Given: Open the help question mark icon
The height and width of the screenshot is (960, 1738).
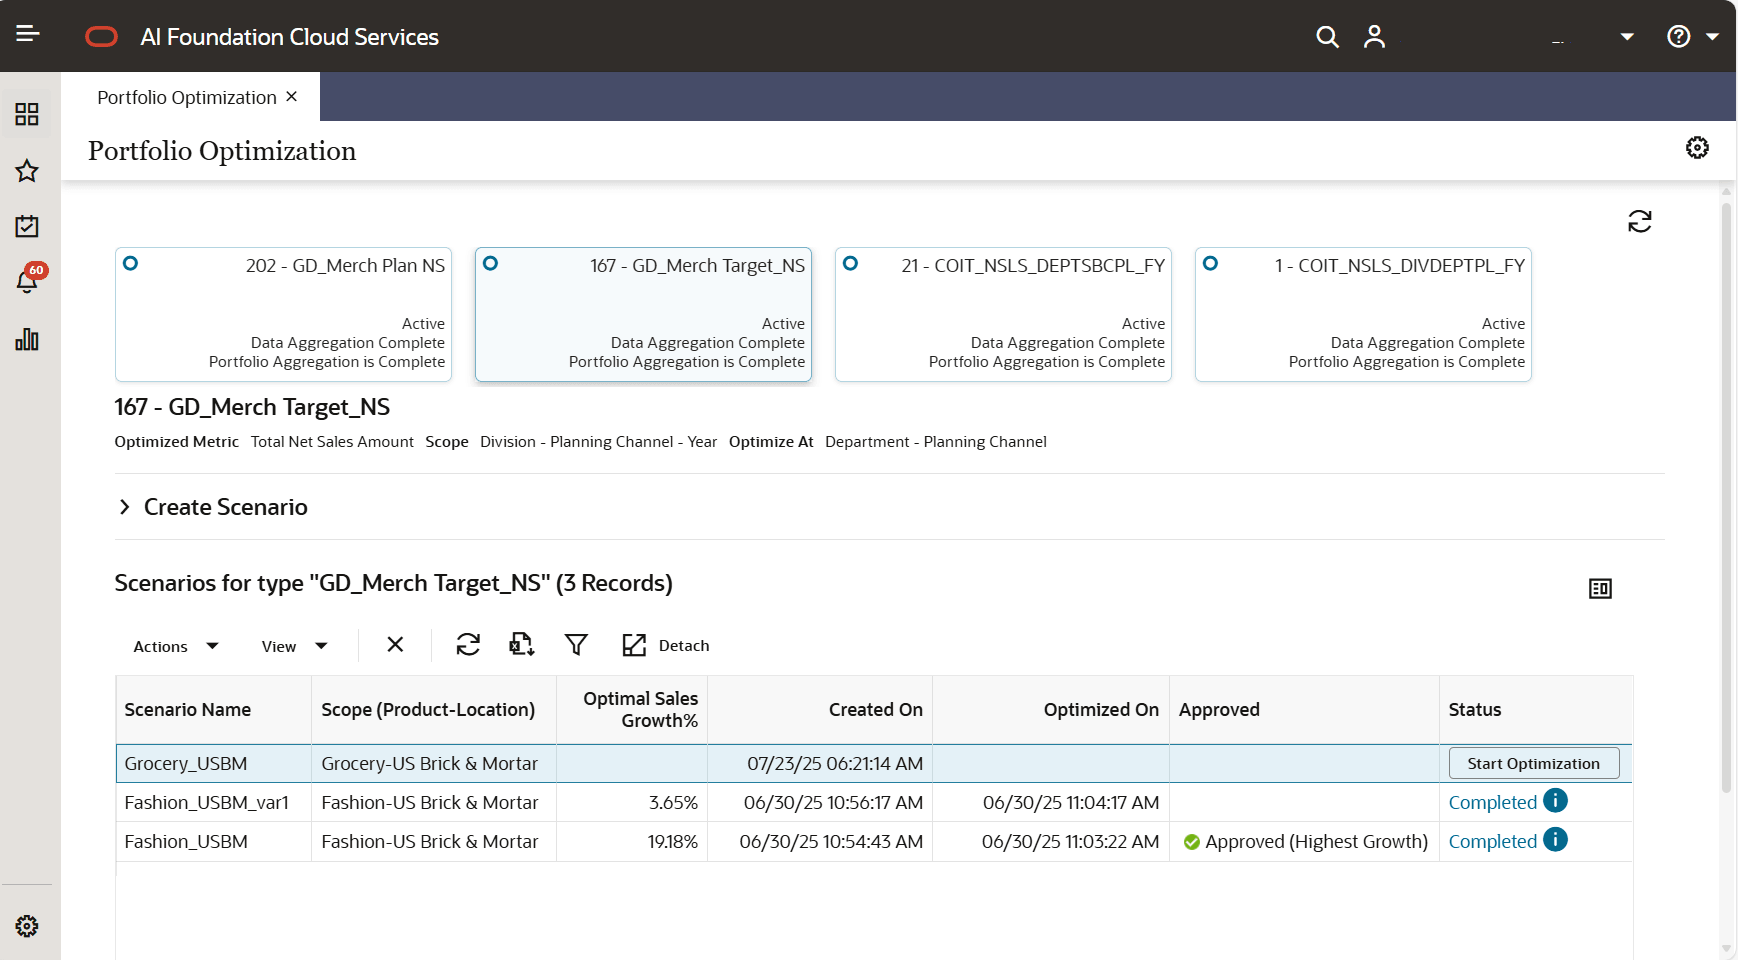Looking at the screenshot, I should [1679, 37].
